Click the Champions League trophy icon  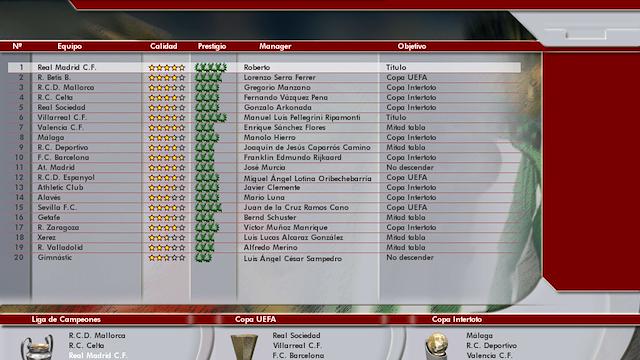click(37, 348)
